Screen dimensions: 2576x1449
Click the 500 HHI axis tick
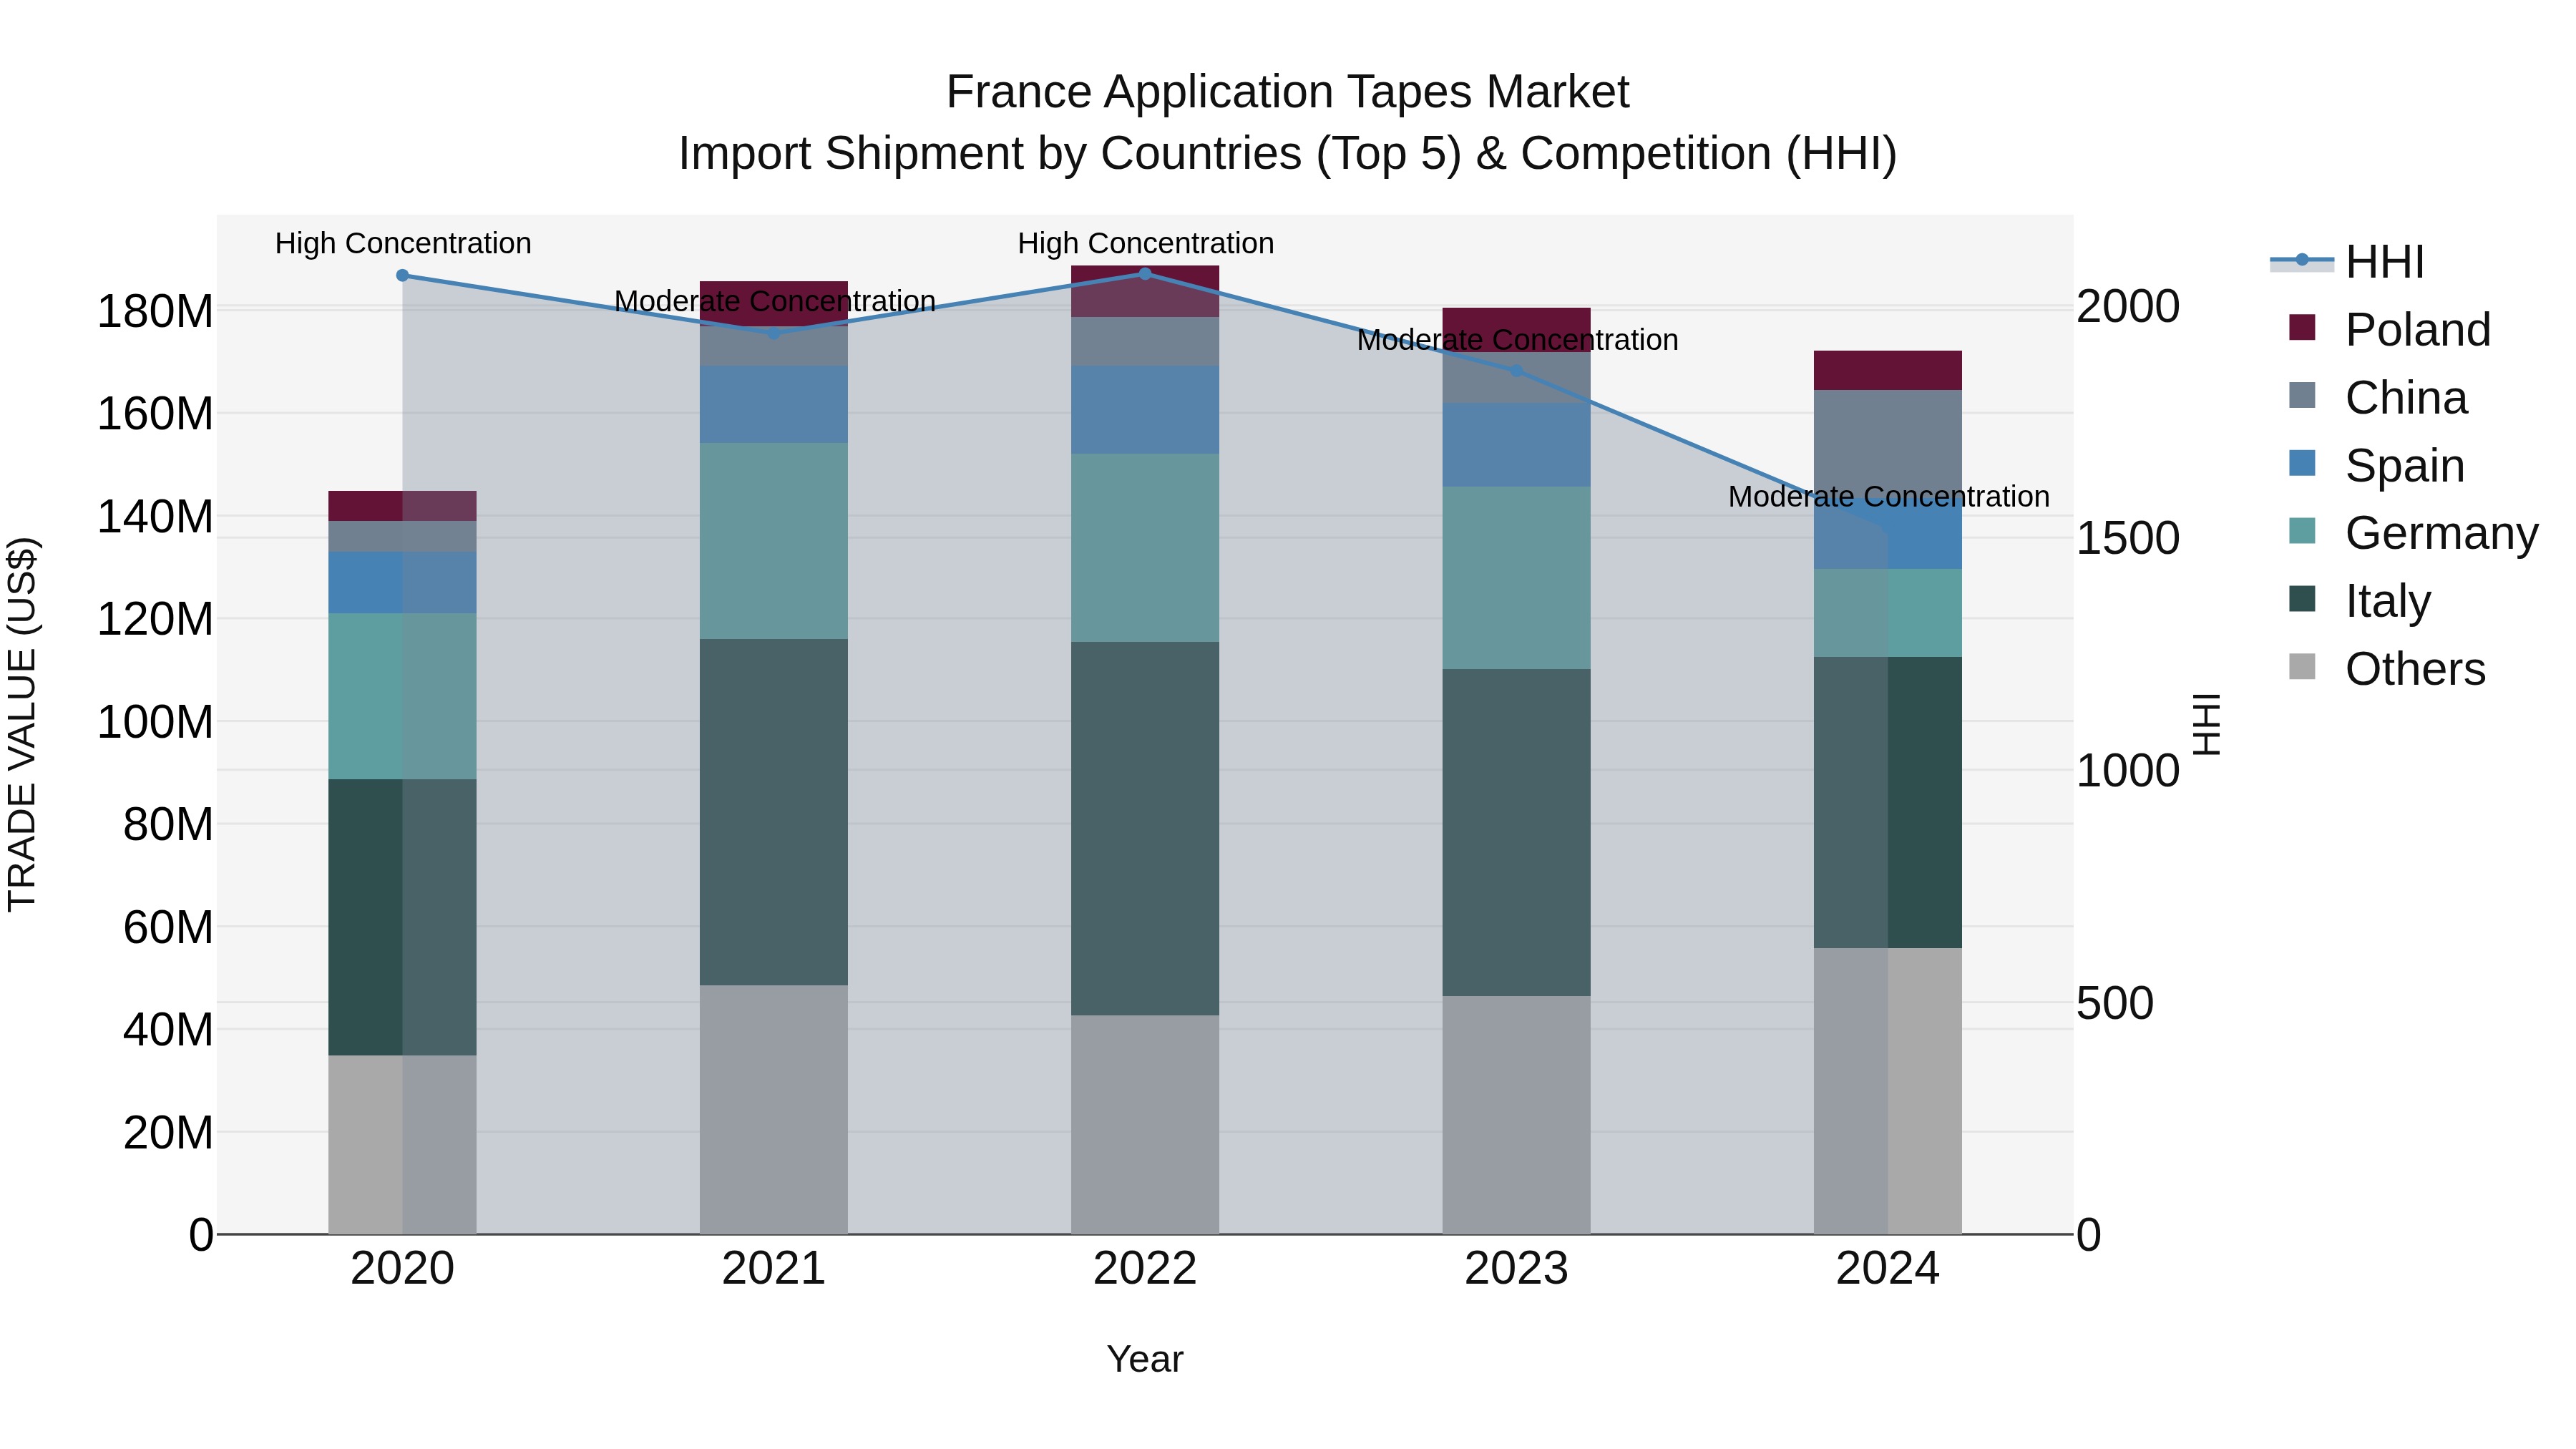pyautogui.click(x=2115, y=1003)
